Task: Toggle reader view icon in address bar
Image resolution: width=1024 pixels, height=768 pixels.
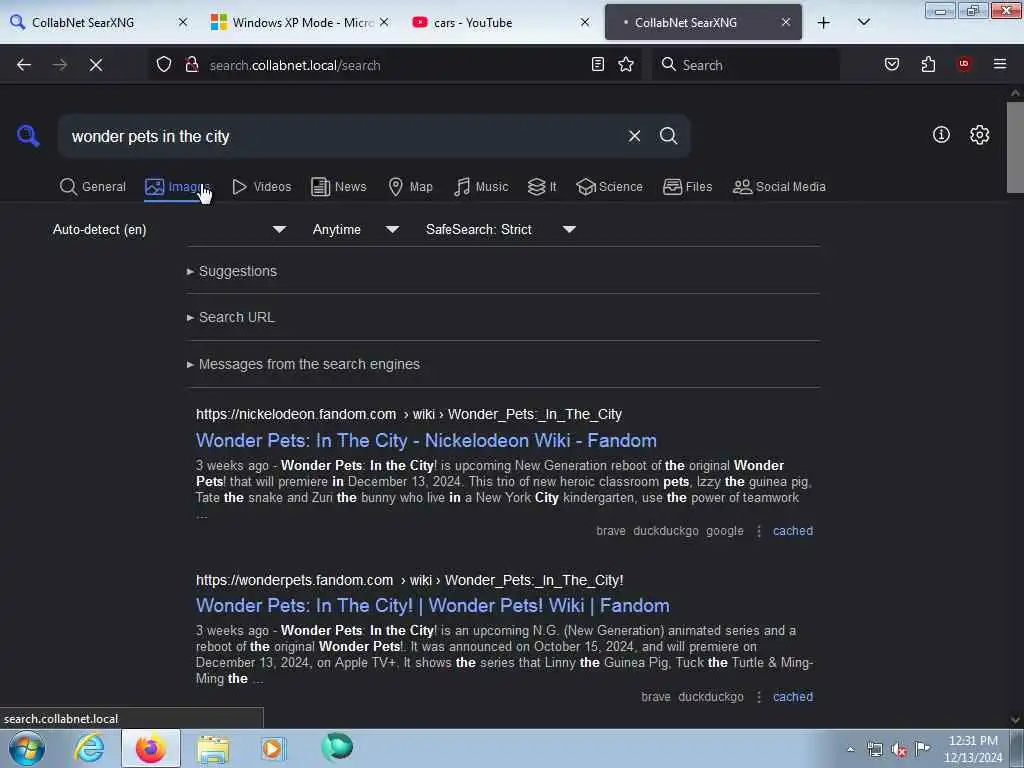Action: (x=598, y=64)
